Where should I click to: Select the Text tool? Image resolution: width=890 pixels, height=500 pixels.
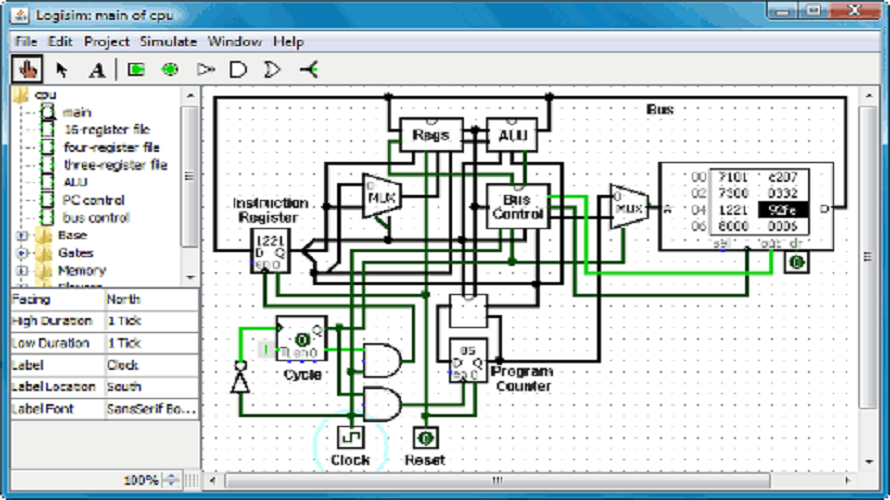[x=96, y=70]
